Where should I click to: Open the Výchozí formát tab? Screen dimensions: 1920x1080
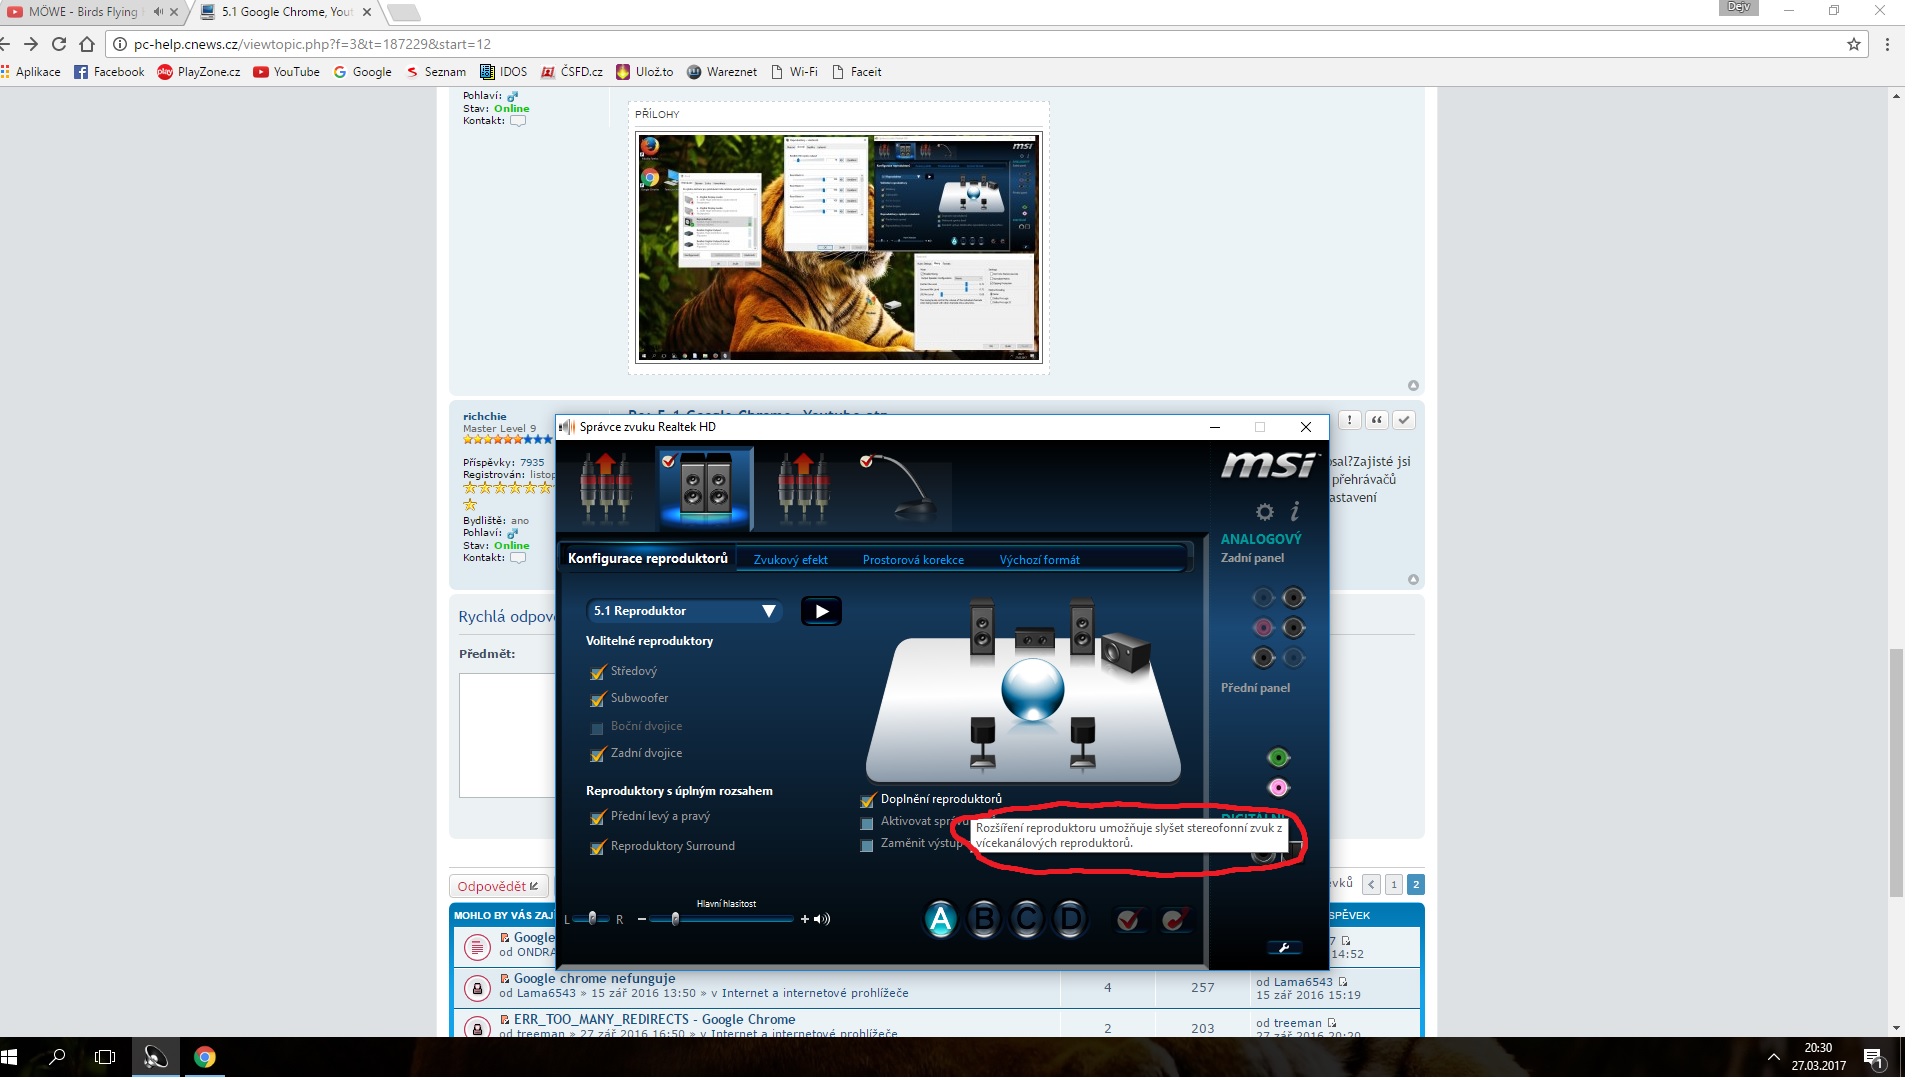point(1039,560)
